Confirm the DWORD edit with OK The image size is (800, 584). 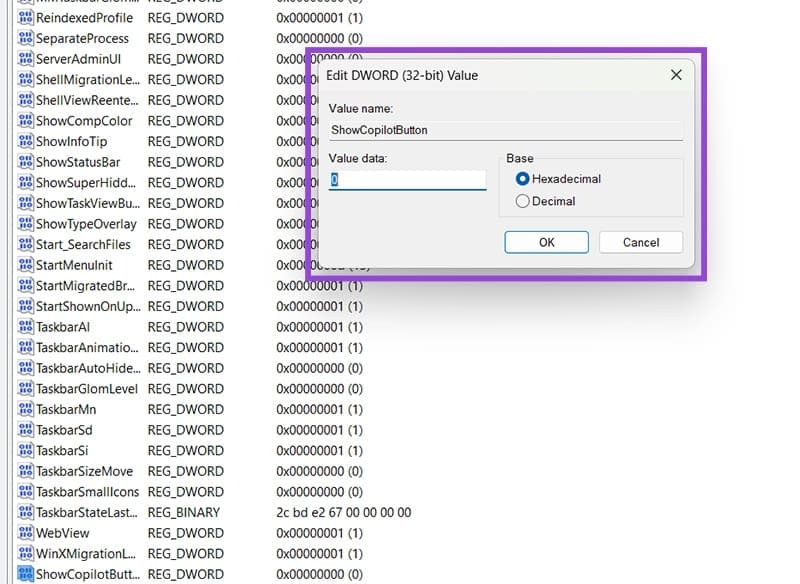546,242
